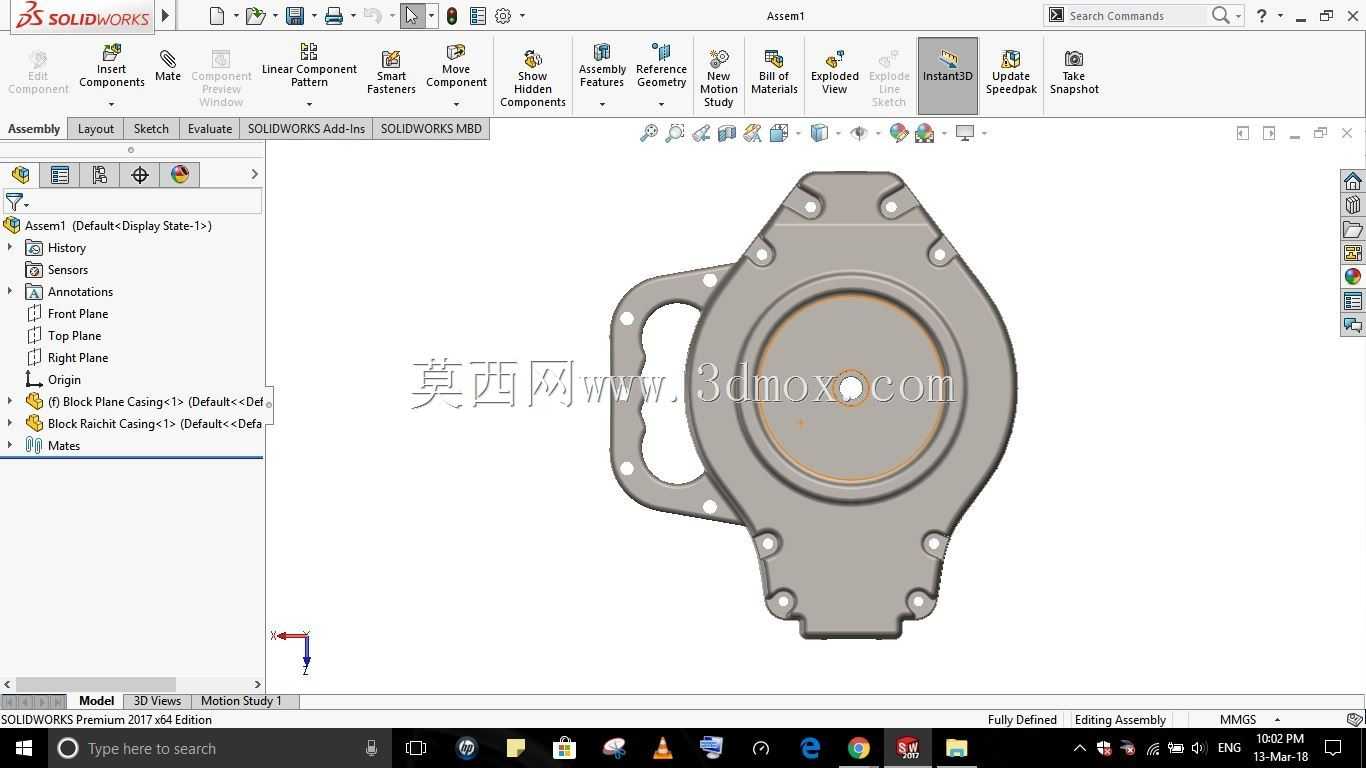The width and height of the screenshot is (1366, 768).
Task: Open Reference Geometry dropdown arrow
Action: pos(661,104)
